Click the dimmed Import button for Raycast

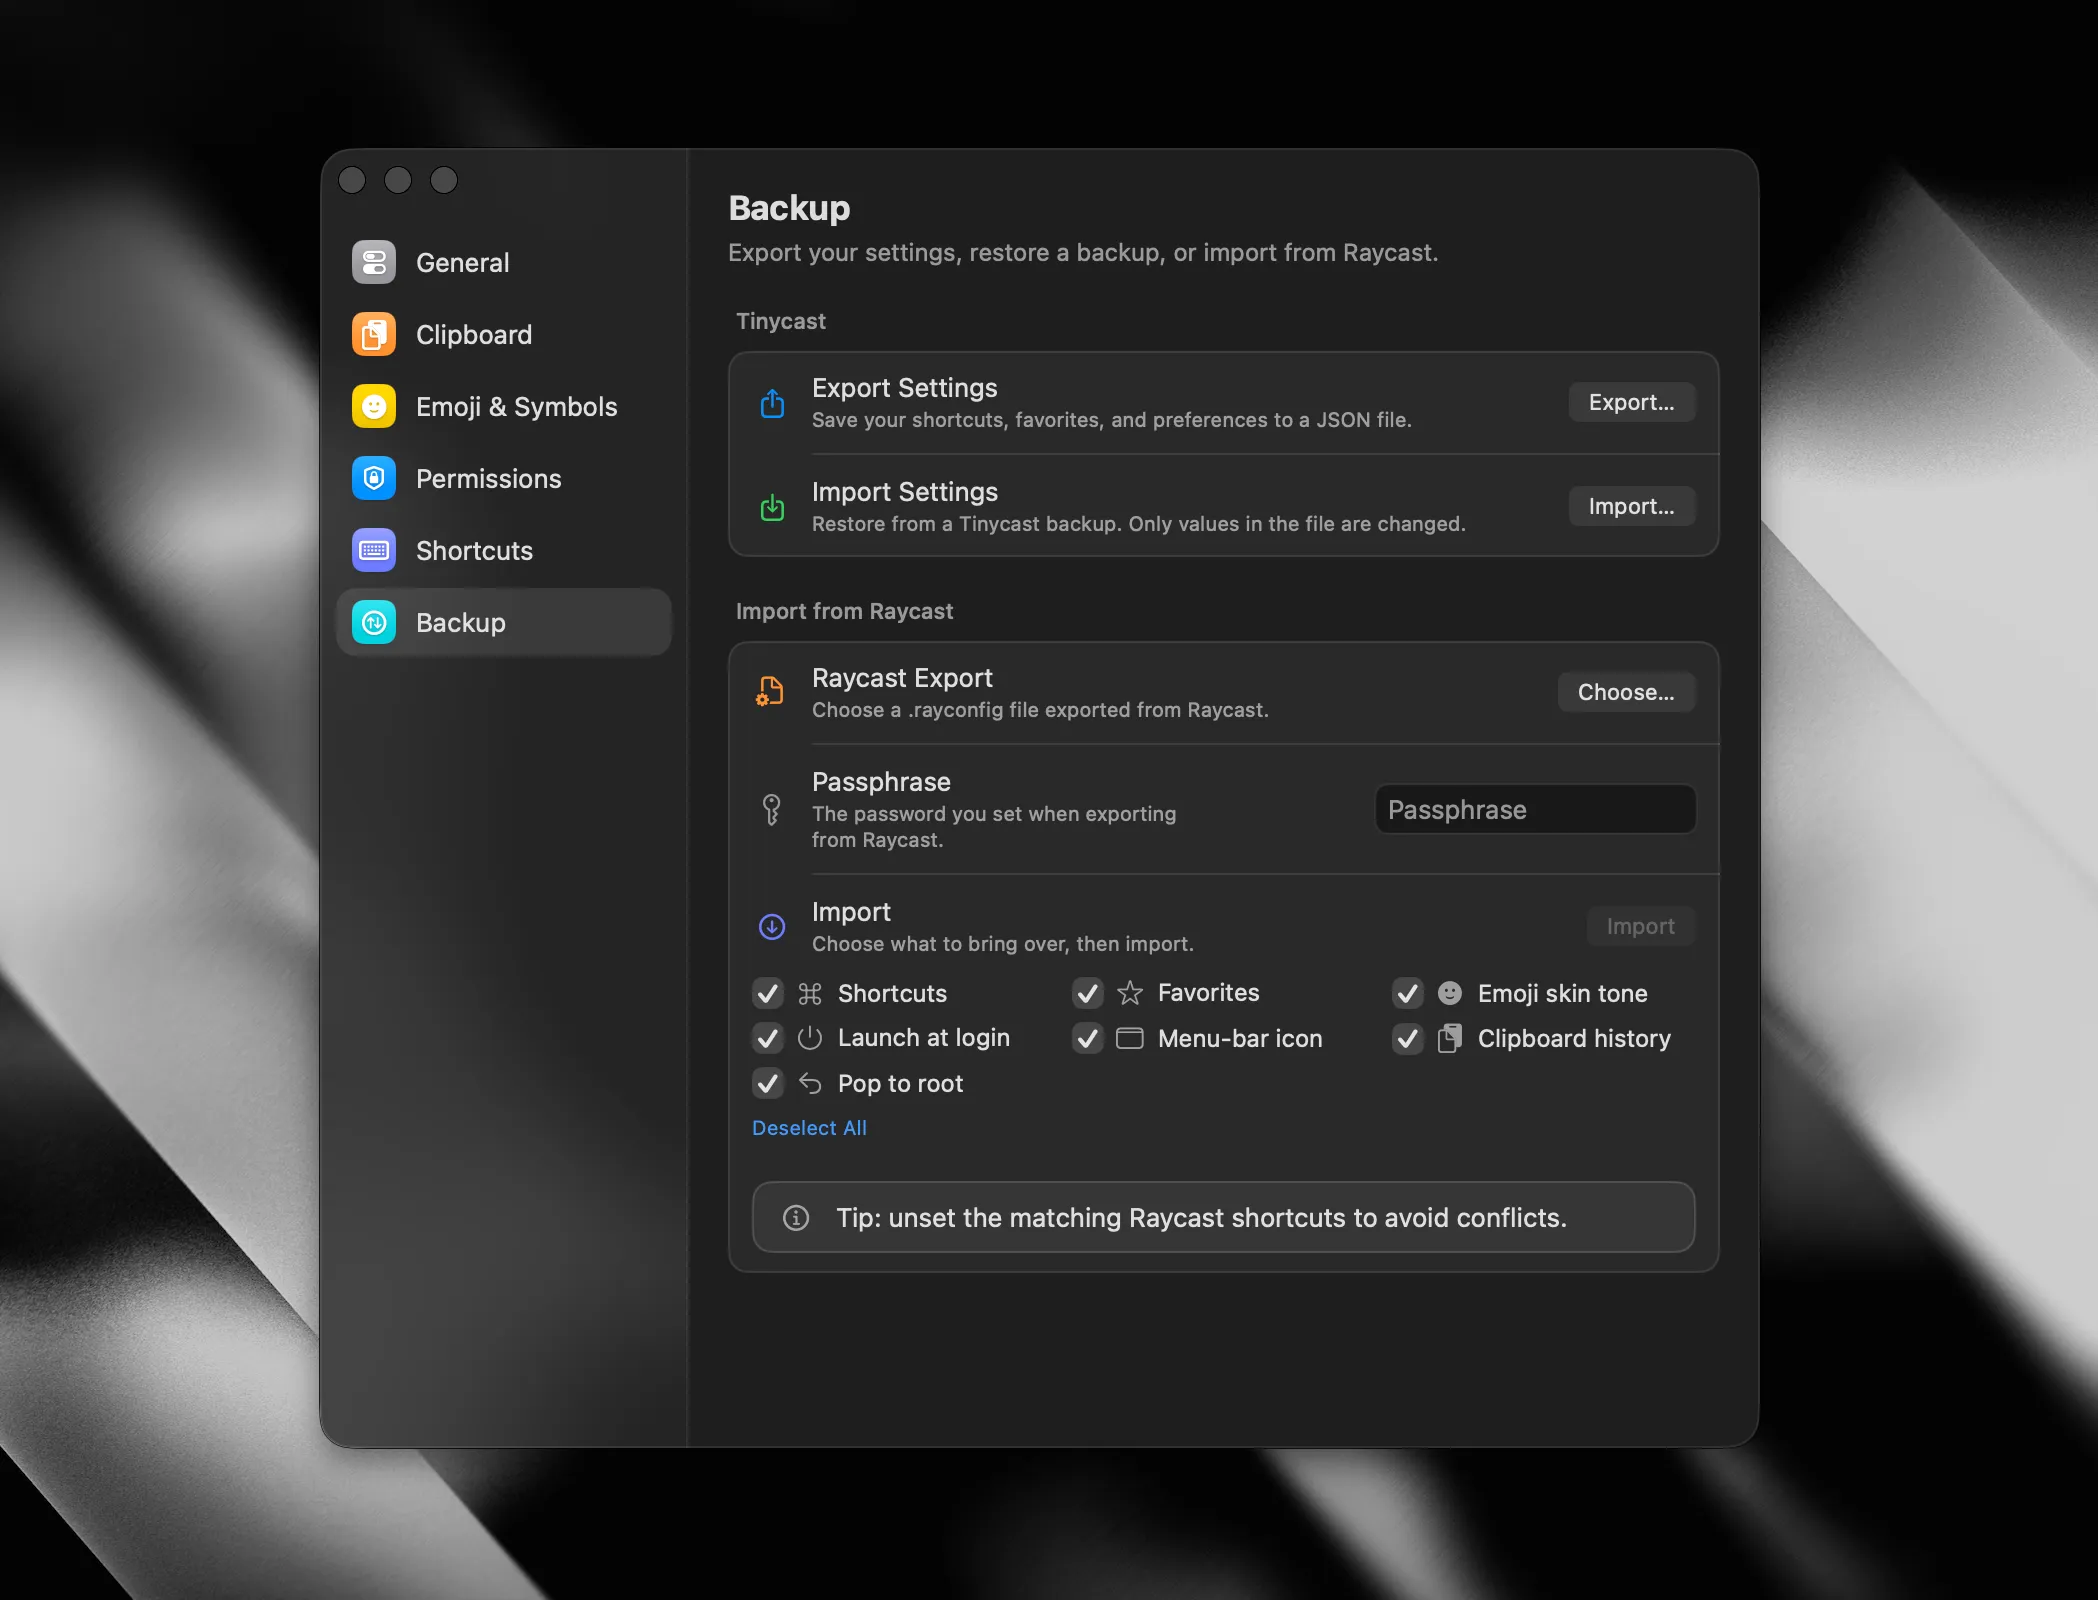1641,926
